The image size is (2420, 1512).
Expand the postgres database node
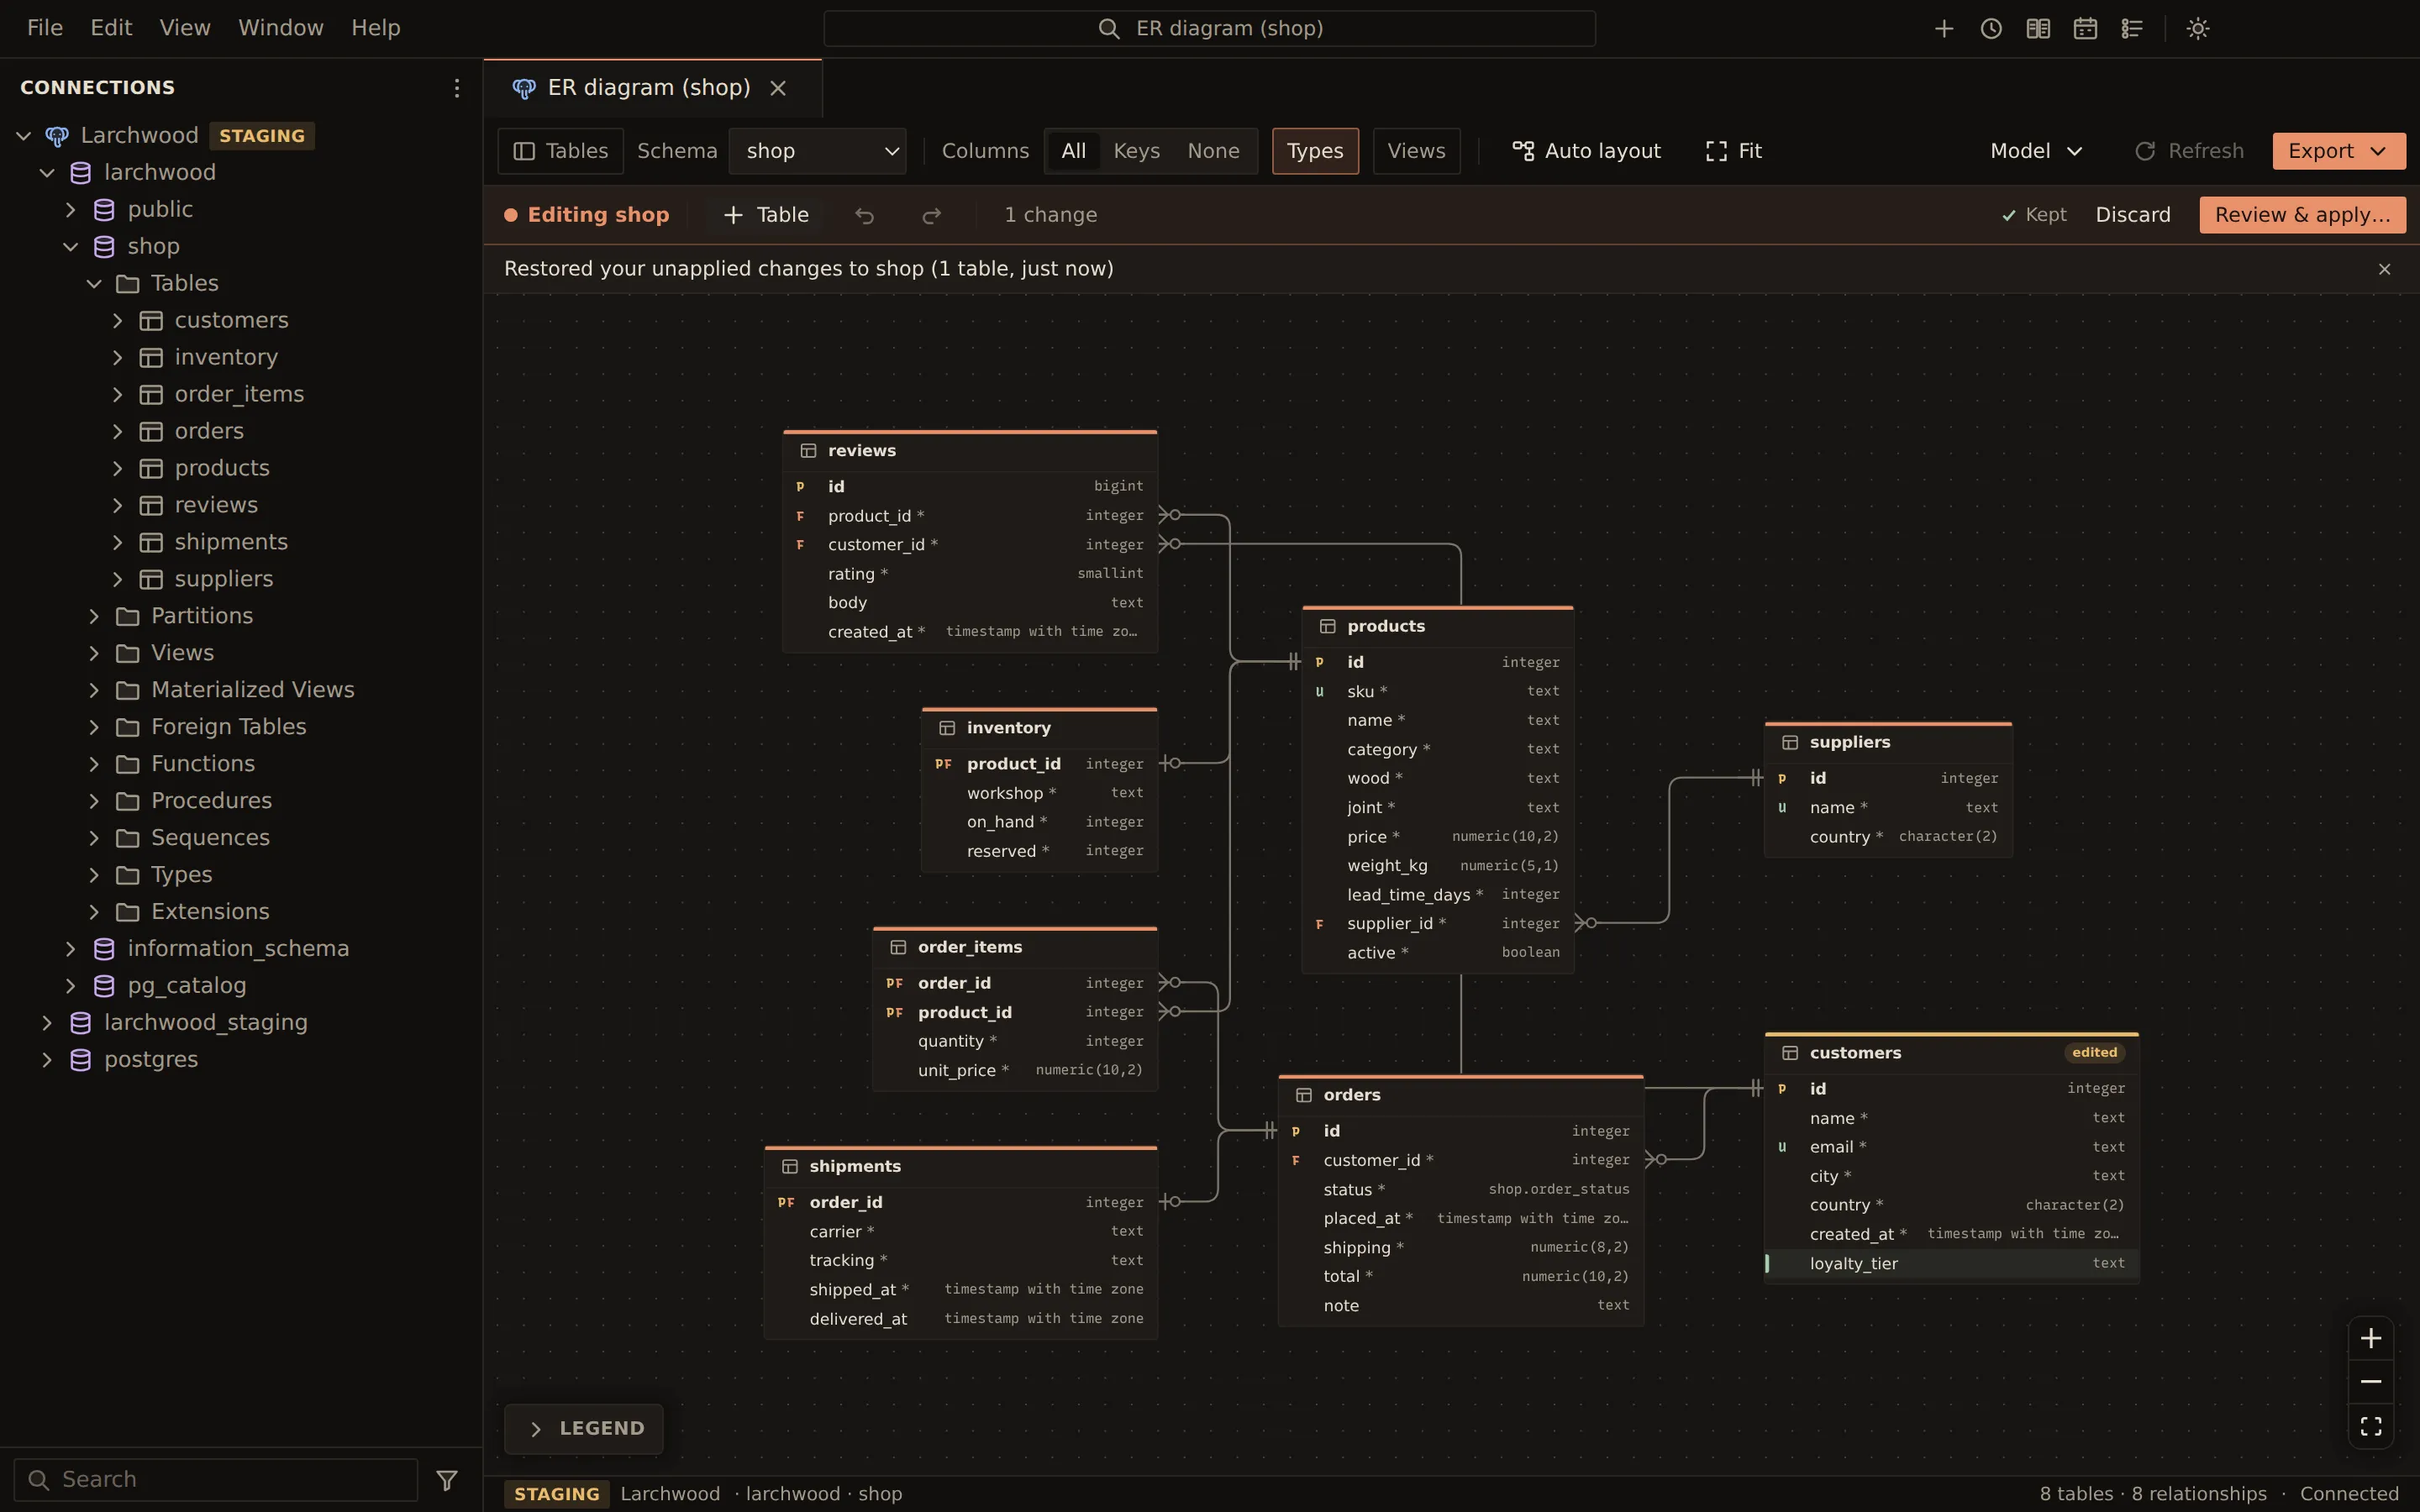click(x=47, y=1060)
